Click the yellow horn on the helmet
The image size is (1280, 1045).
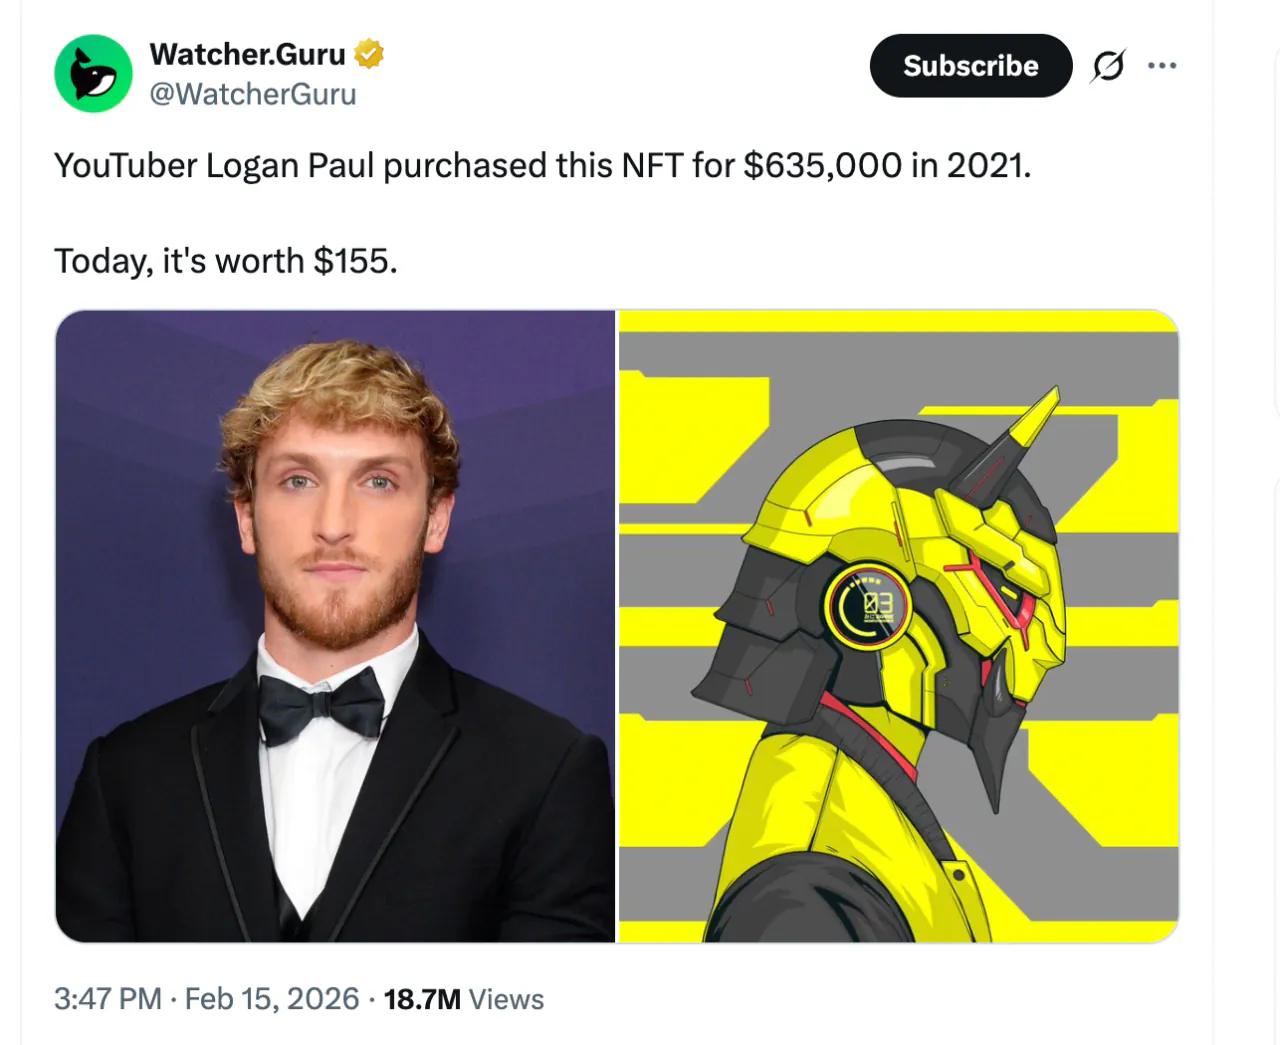click(x=1034, y=415)
